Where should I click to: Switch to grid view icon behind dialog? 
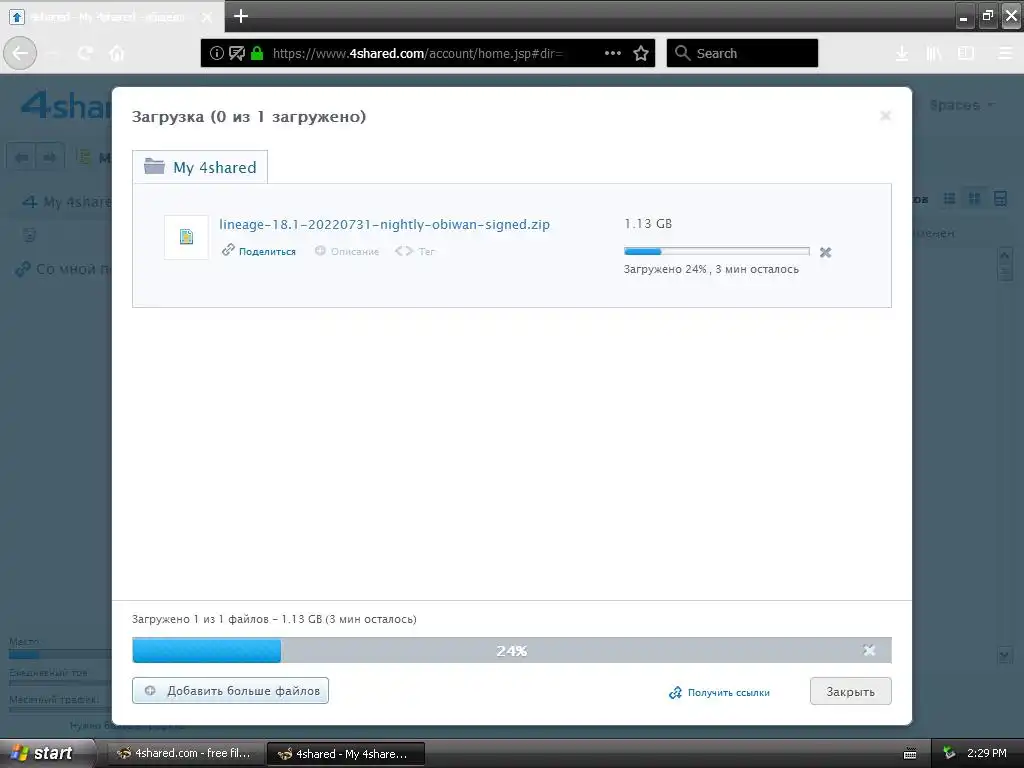[x=974, y=199]
